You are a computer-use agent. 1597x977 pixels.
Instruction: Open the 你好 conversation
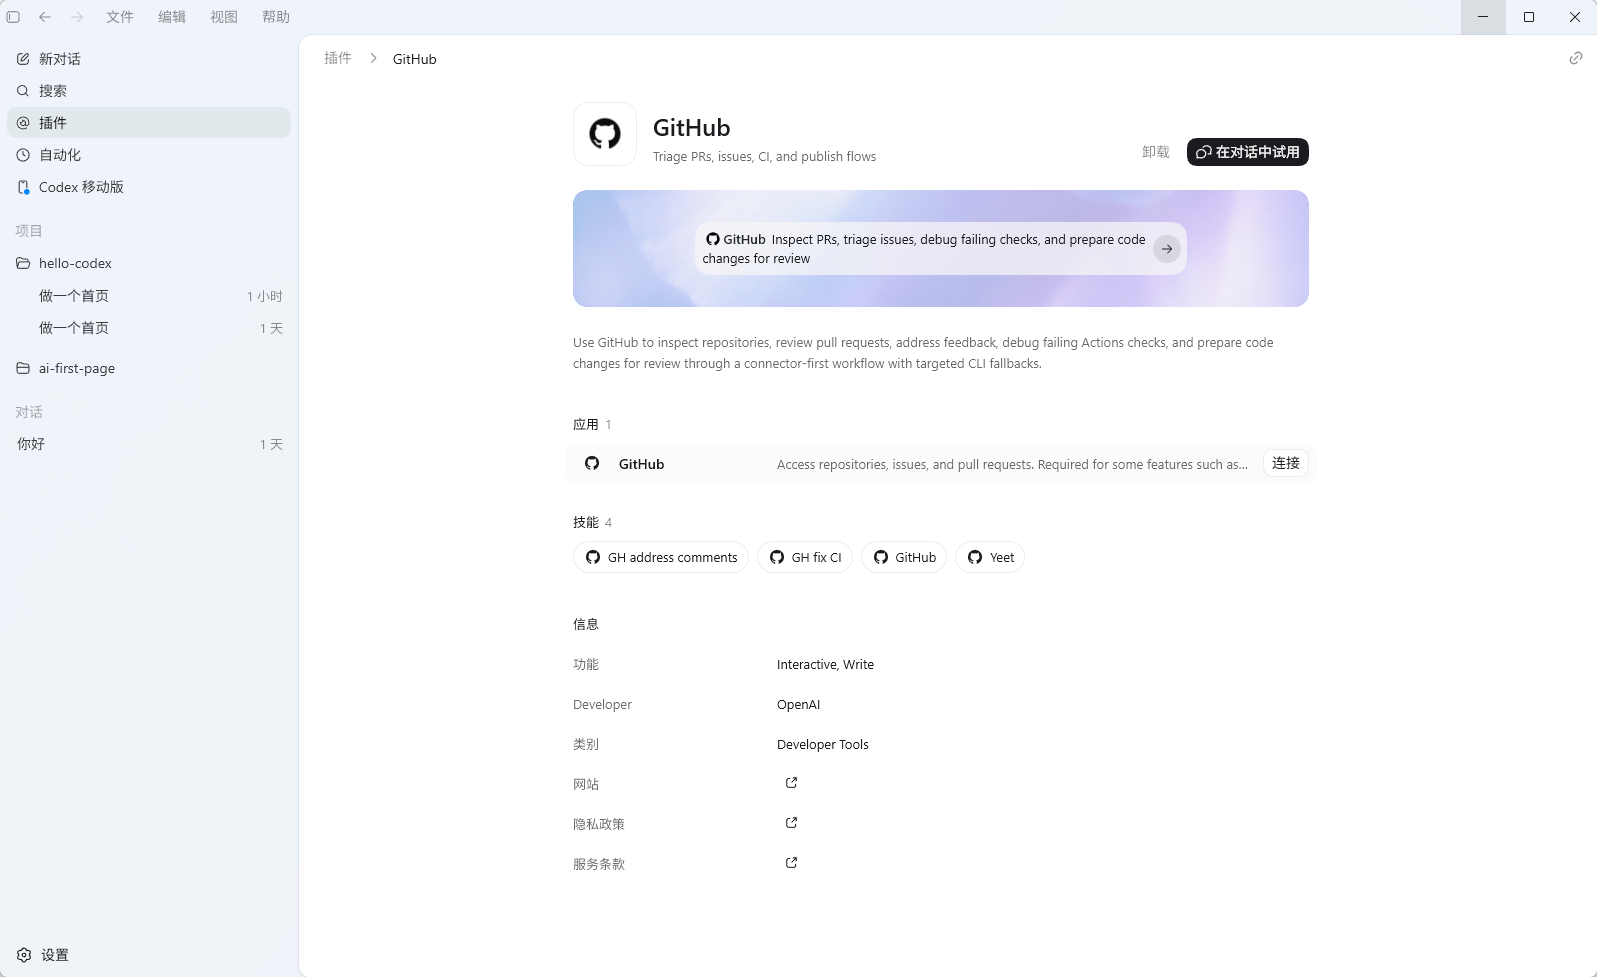[149, 444]
